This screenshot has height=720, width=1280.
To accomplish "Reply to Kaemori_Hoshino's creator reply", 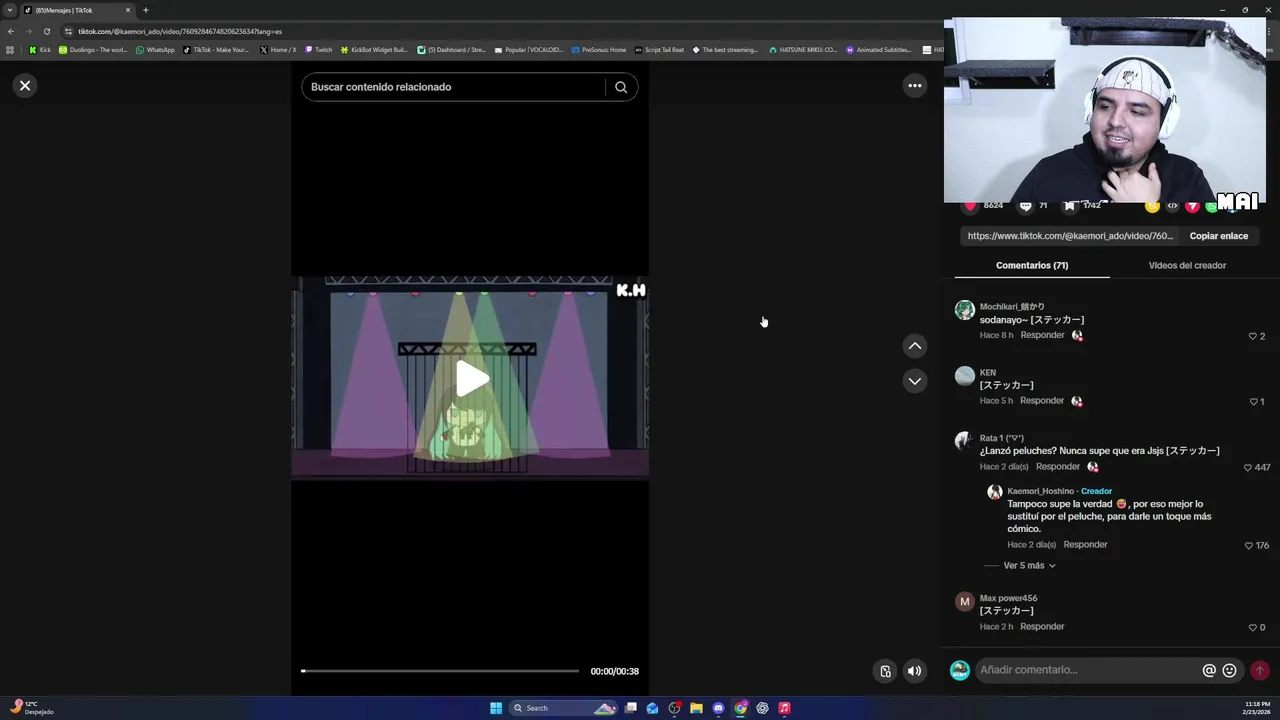I will [1085, 544].
